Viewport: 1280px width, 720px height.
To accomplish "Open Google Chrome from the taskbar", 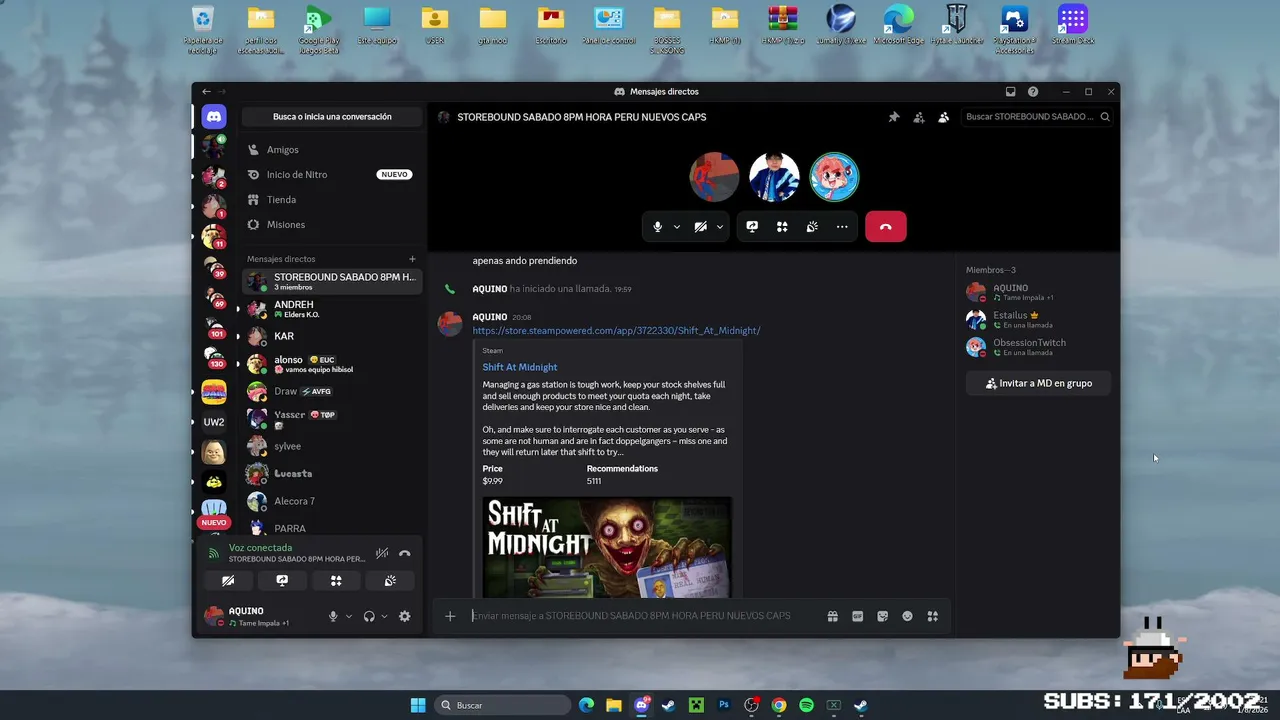I will (779, 705).
